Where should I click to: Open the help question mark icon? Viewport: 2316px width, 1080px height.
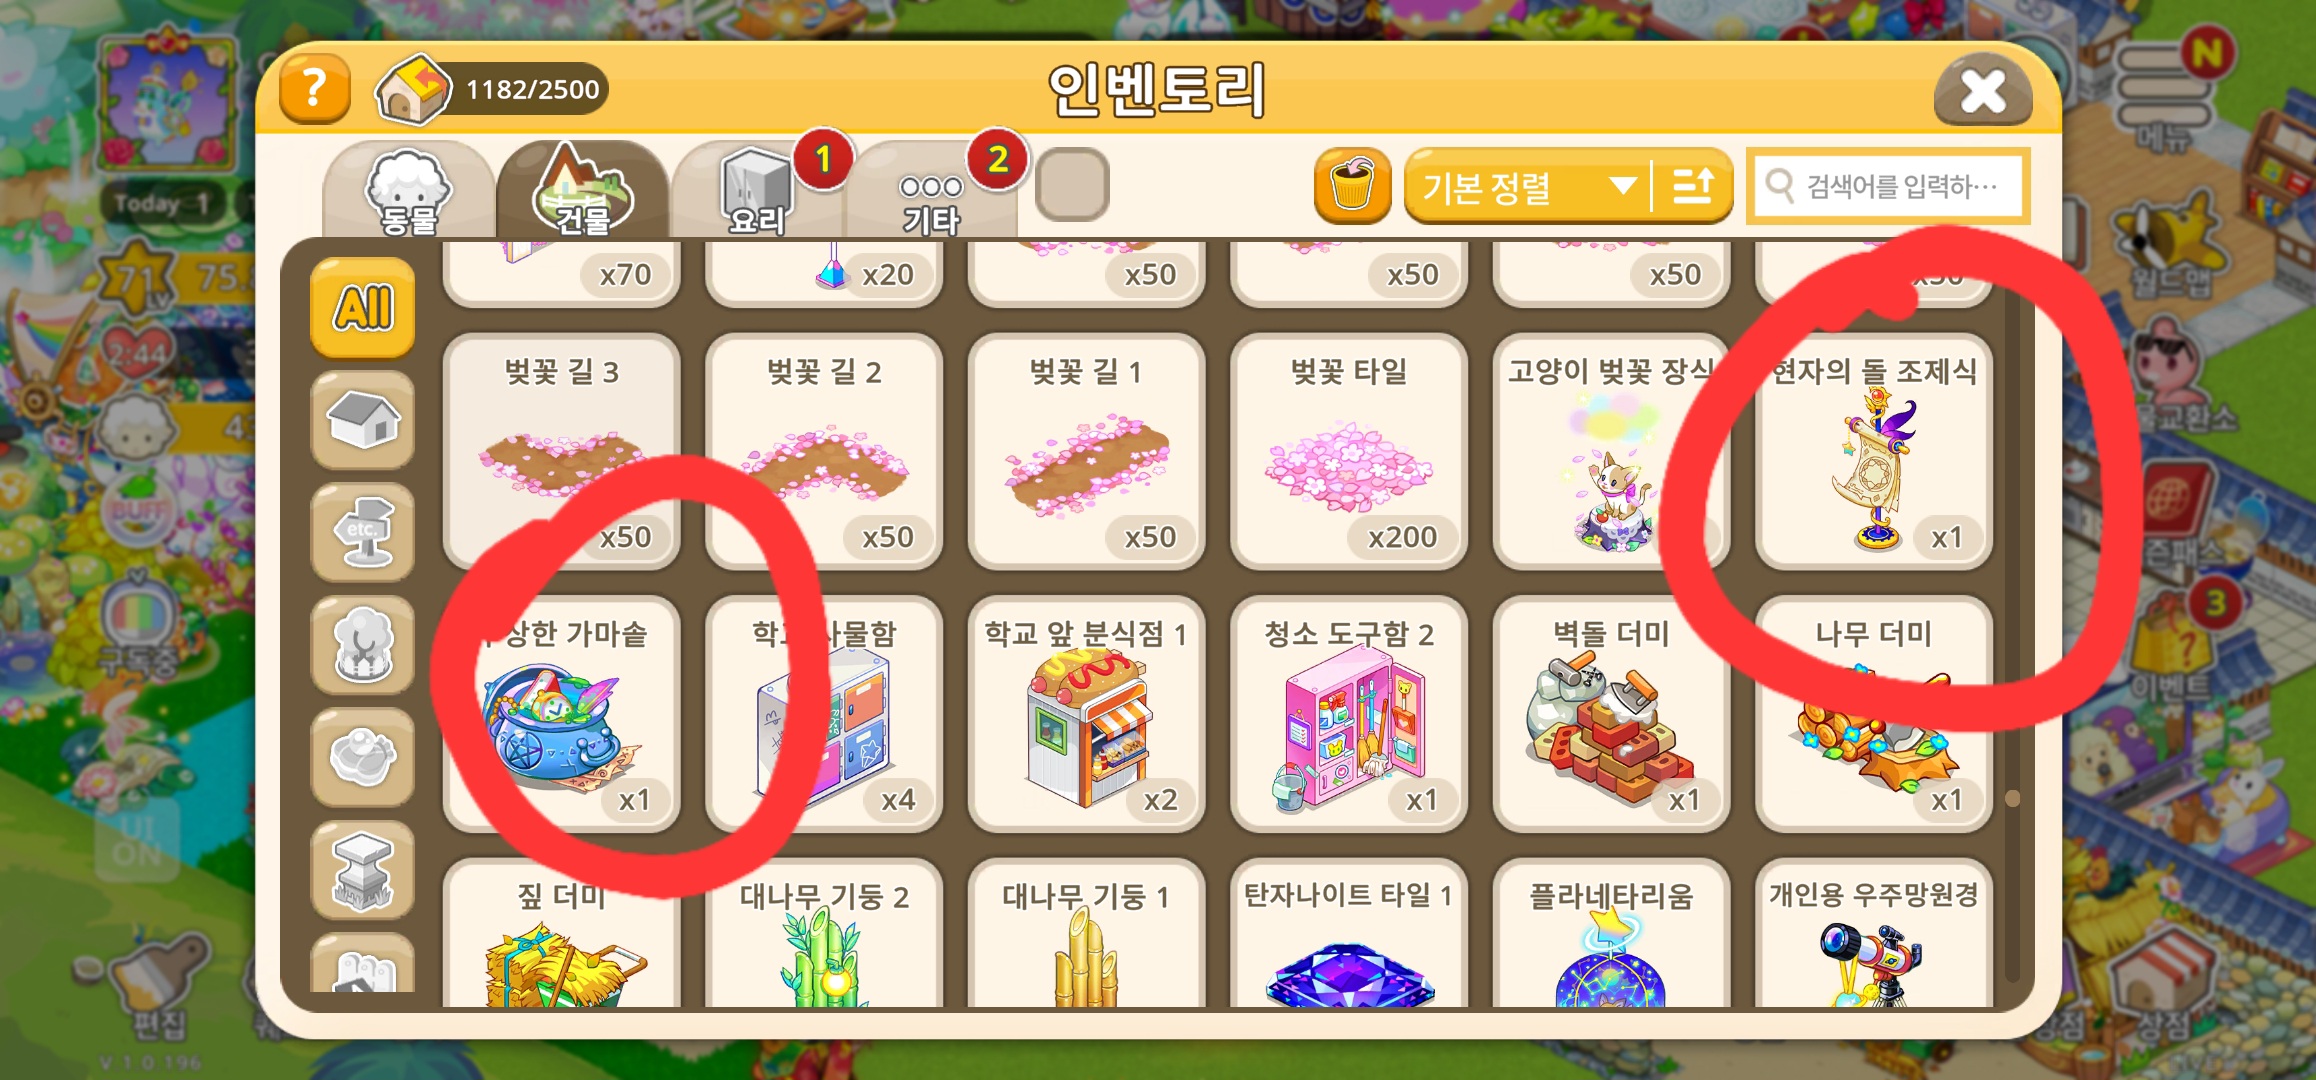[314, 89]
